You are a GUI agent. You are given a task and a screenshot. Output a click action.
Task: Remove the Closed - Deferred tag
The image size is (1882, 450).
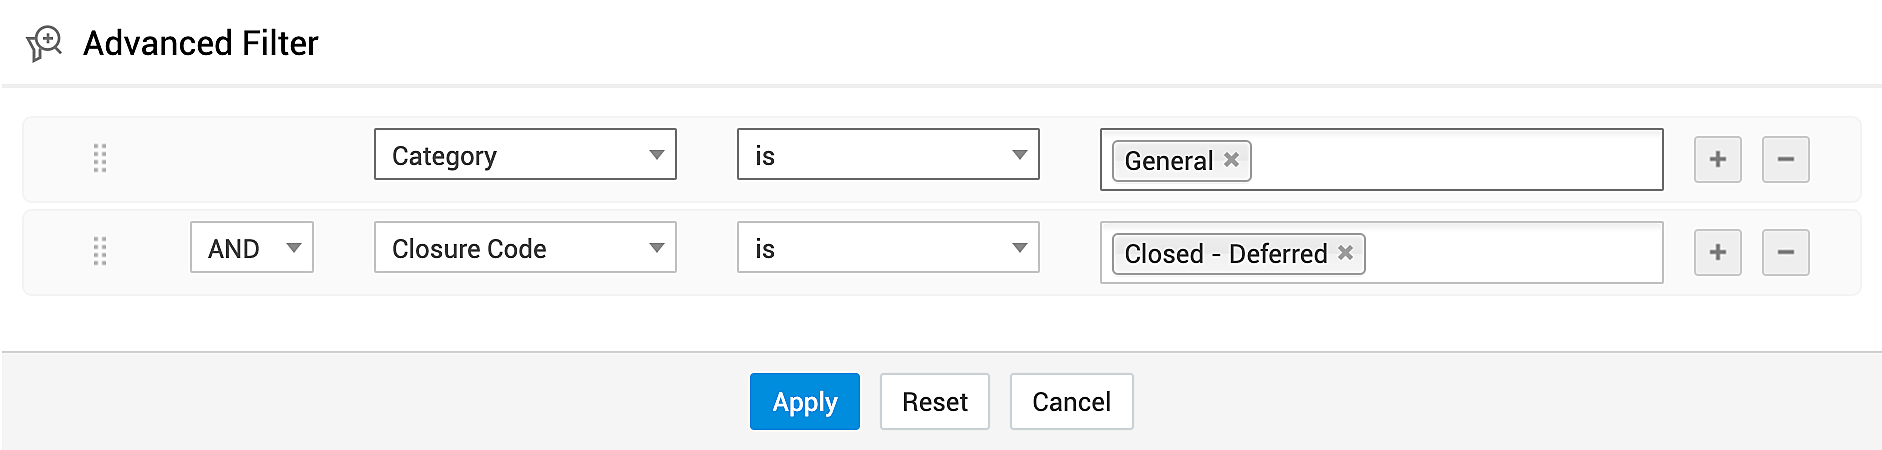(x=1345, y=253)
